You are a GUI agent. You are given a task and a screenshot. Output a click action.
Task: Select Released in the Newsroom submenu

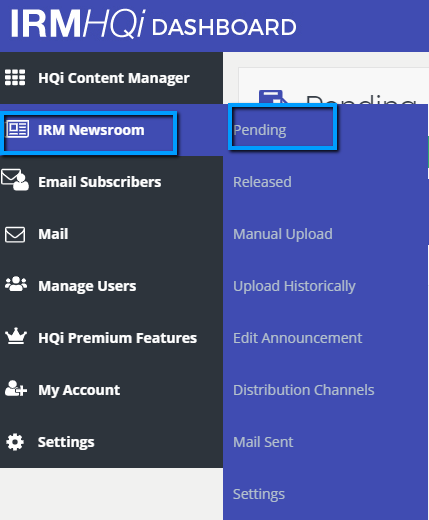tap(262, 182)
